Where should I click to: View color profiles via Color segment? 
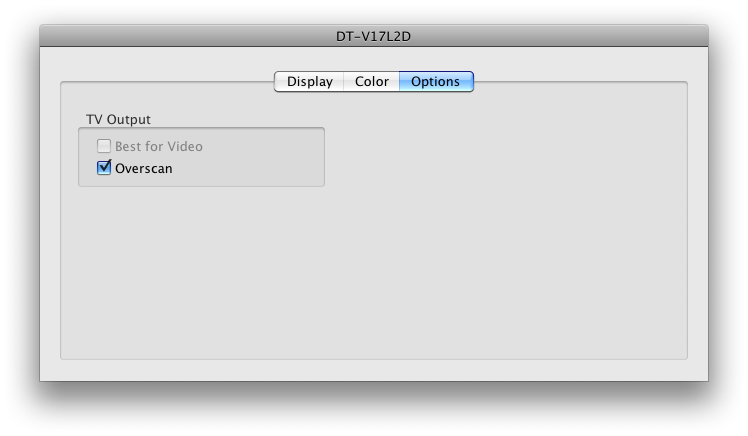[371, 82]
